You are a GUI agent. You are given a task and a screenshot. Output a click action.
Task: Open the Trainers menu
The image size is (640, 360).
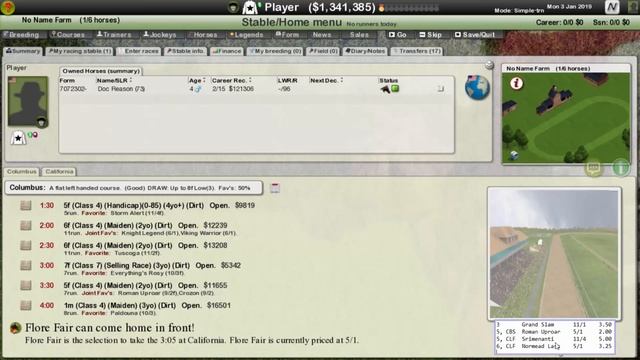[x=114, y=35]
